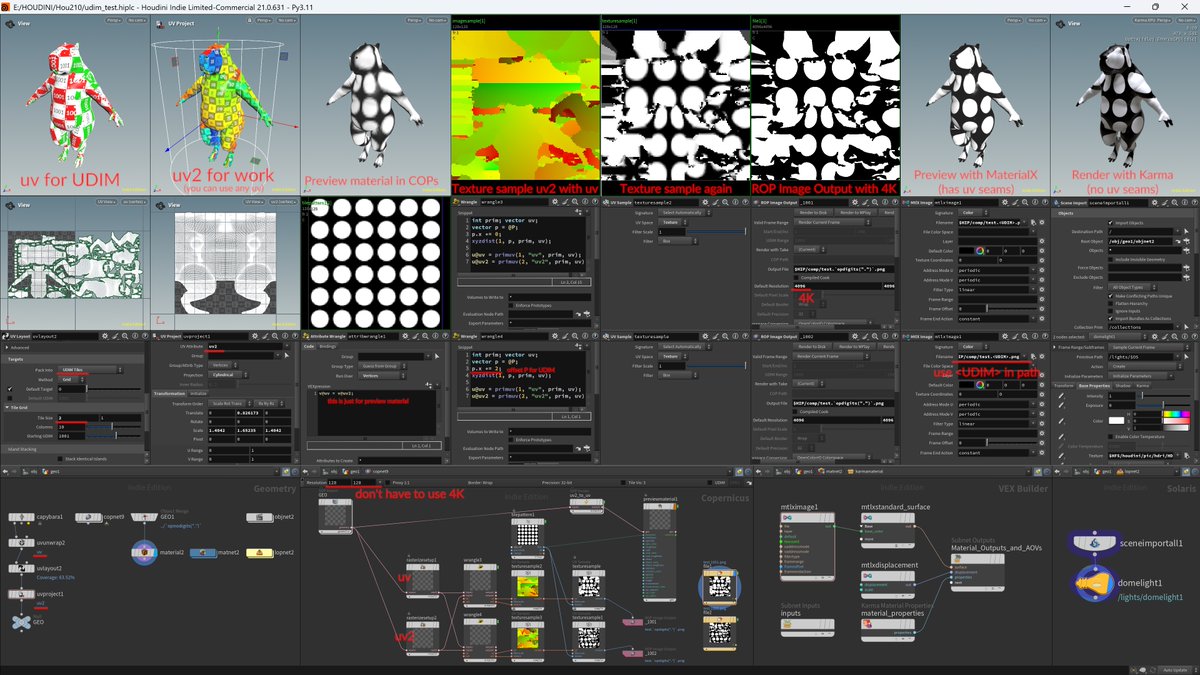Select the uvunwrap2 node

(21, 542)
